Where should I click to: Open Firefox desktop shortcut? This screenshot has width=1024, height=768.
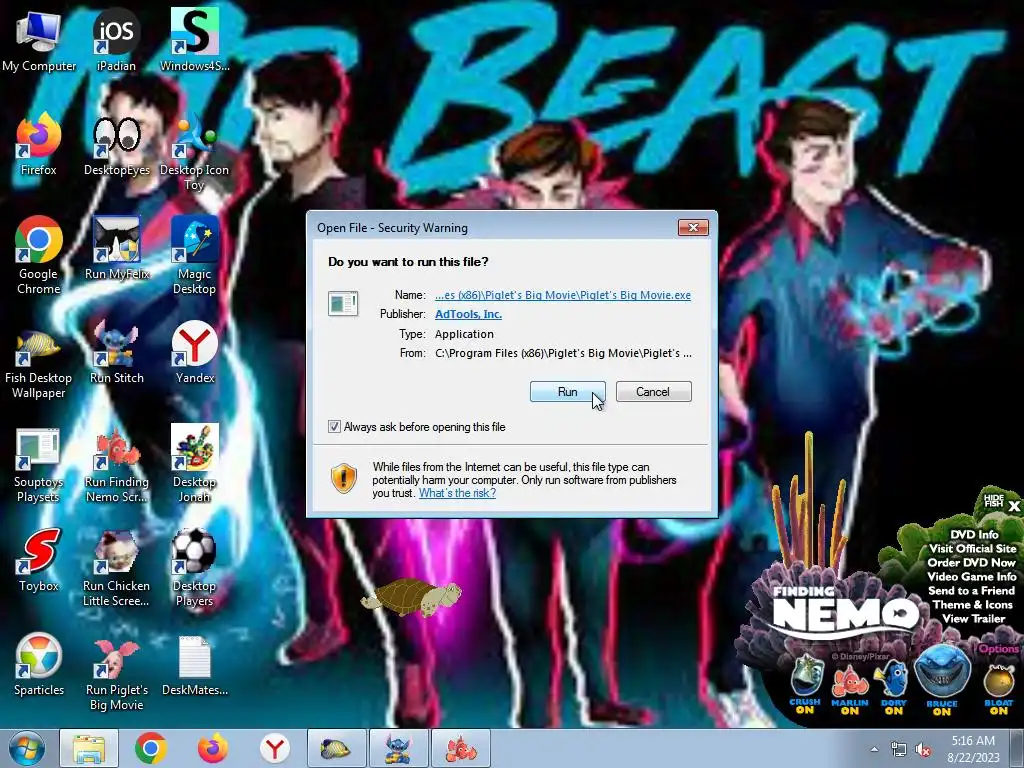(39, 145)
